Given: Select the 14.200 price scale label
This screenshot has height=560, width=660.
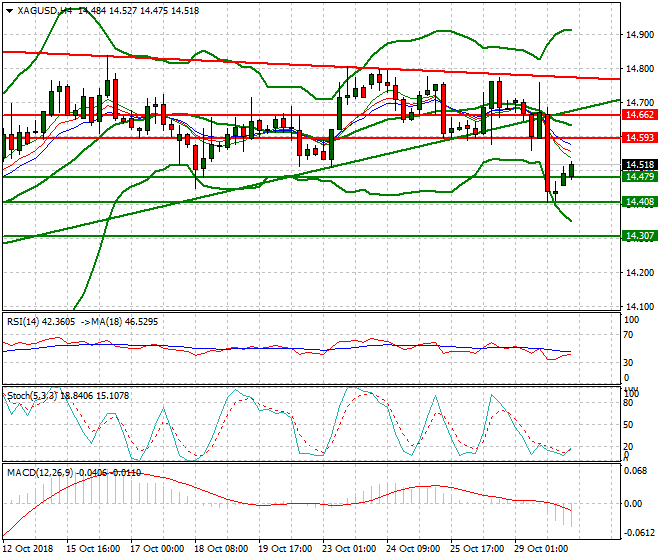Looking at the screenshot, I should [640, 272].
